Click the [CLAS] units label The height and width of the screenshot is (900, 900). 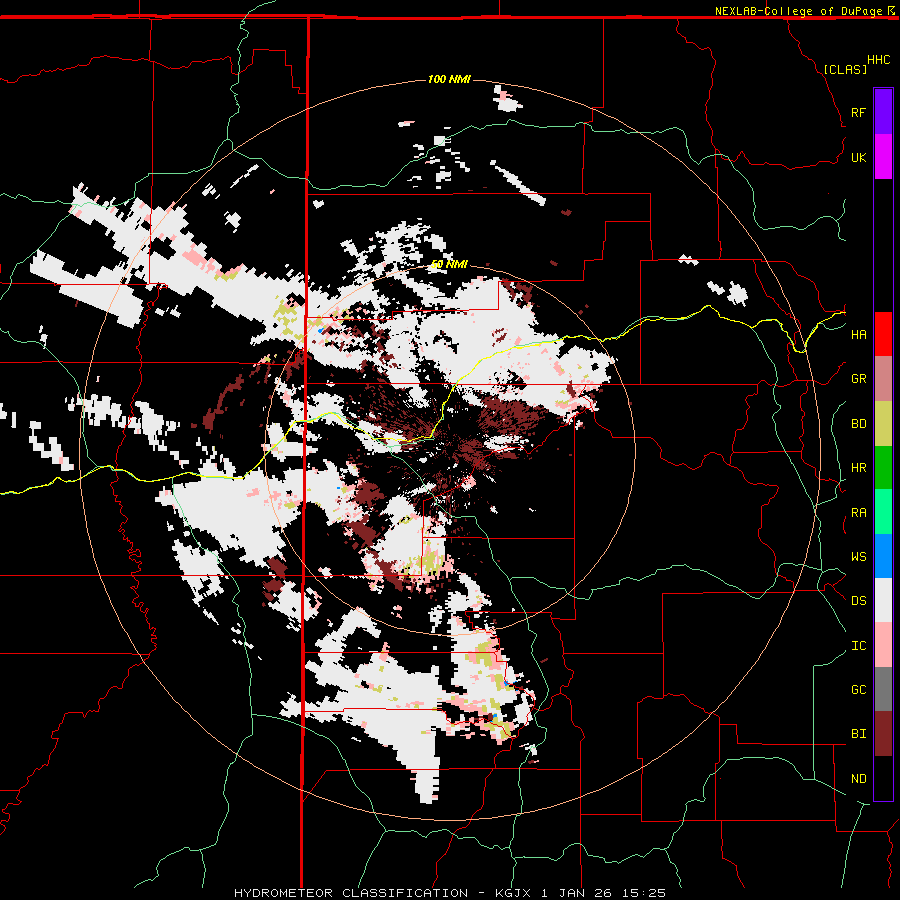(845, 69)
